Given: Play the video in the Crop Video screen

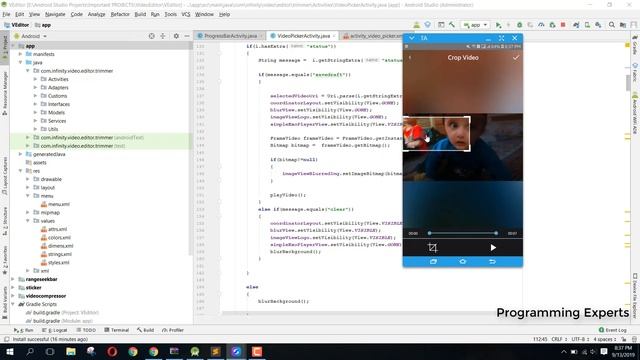Looking at the screenshot, I should pyautogui.click(x=493, y=247).
